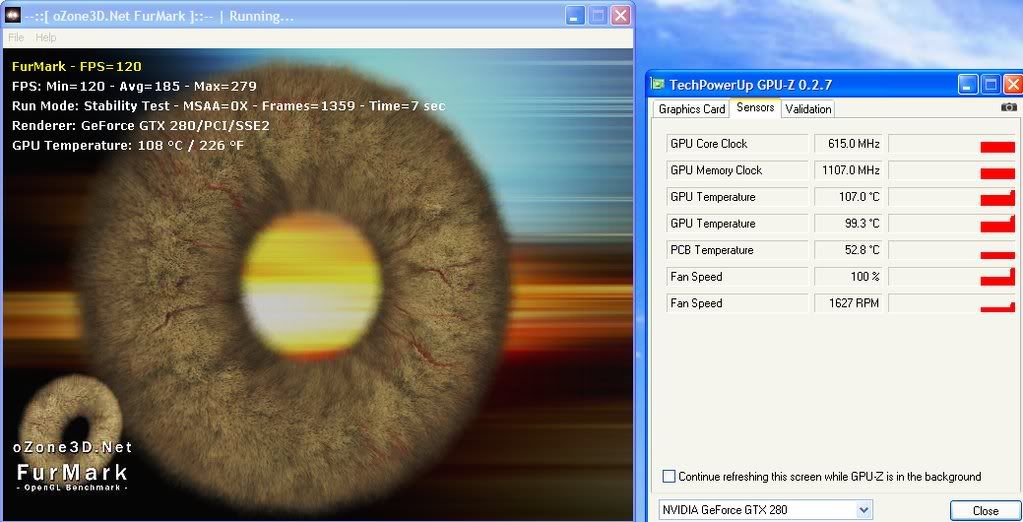Minimize the FurMark window
The width and height of the screenshot is (1023, 522).
[575, 16]
